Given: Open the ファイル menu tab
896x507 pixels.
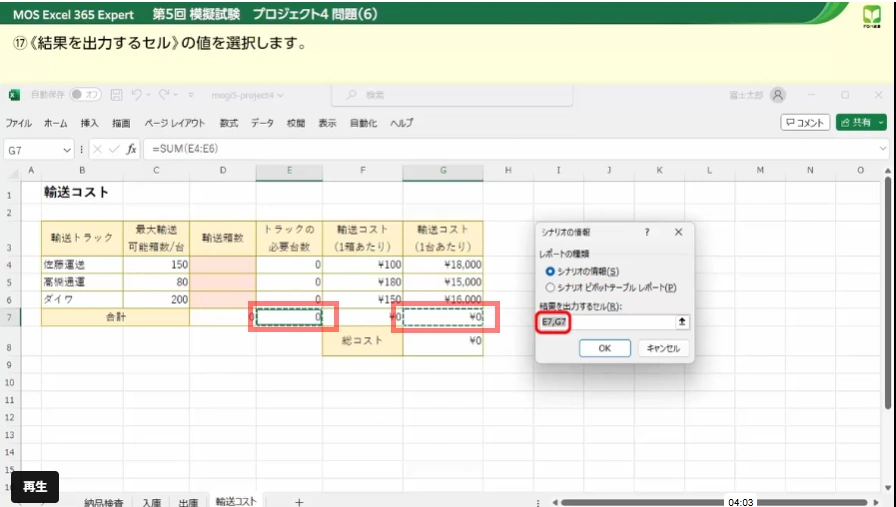Looking at the screenshot, I should click(18, 123).
